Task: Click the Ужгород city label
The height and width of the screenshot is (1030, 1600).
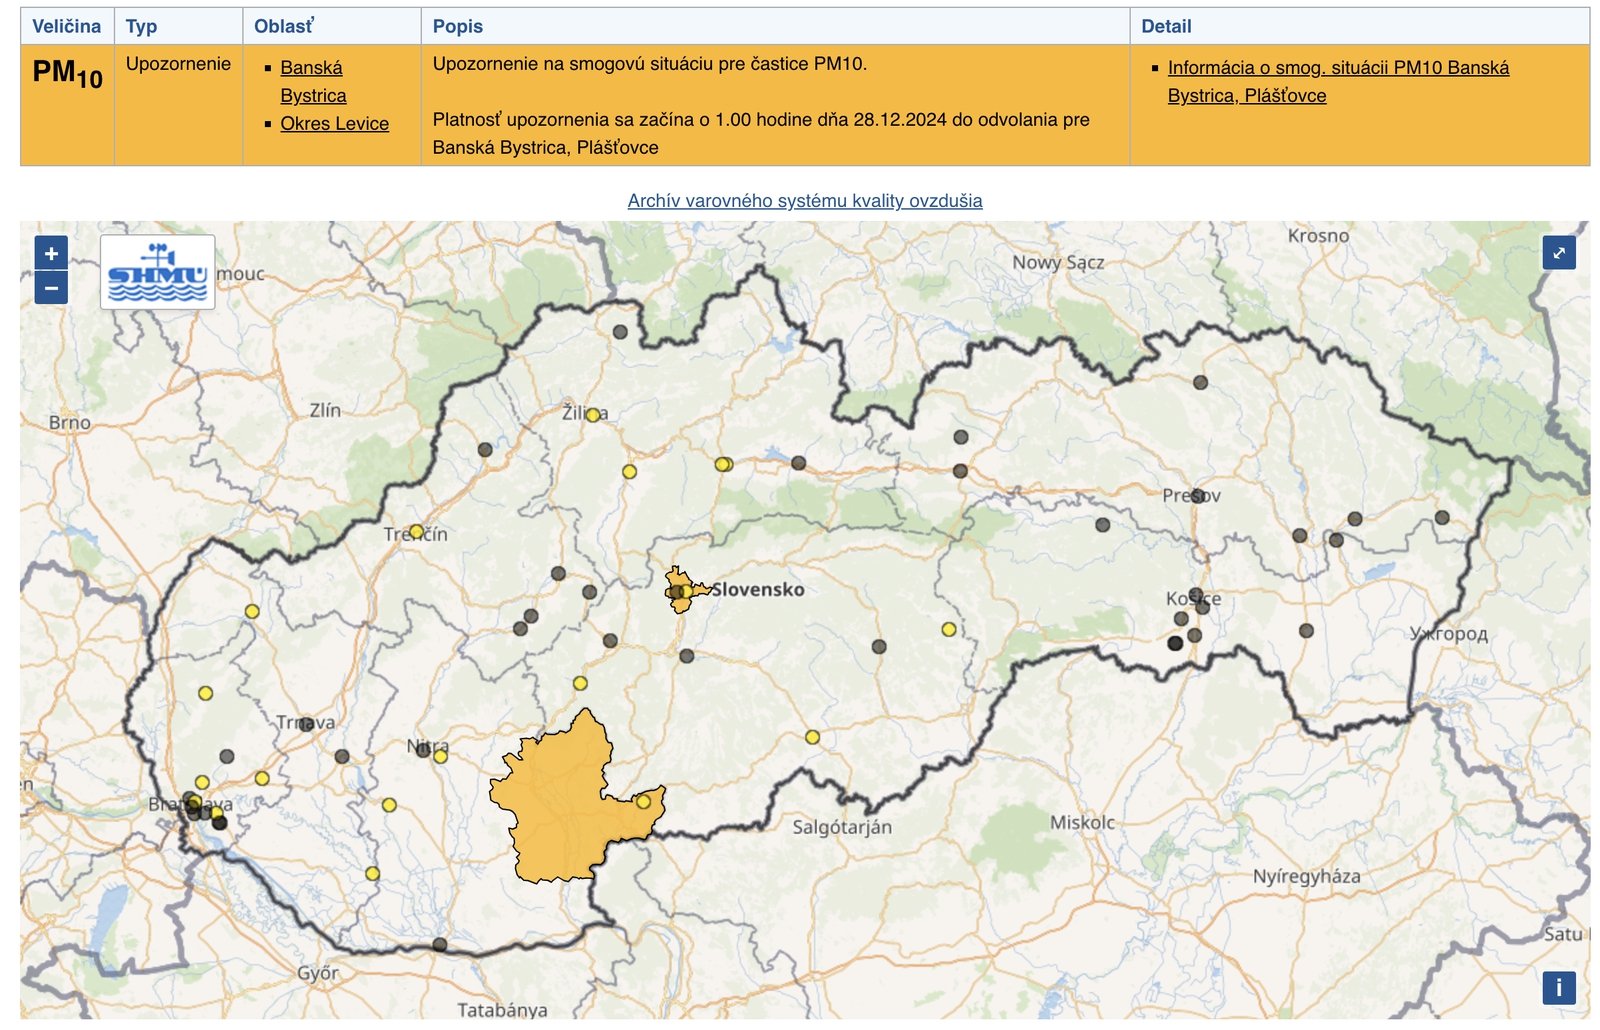Action: click(1449, 634)
